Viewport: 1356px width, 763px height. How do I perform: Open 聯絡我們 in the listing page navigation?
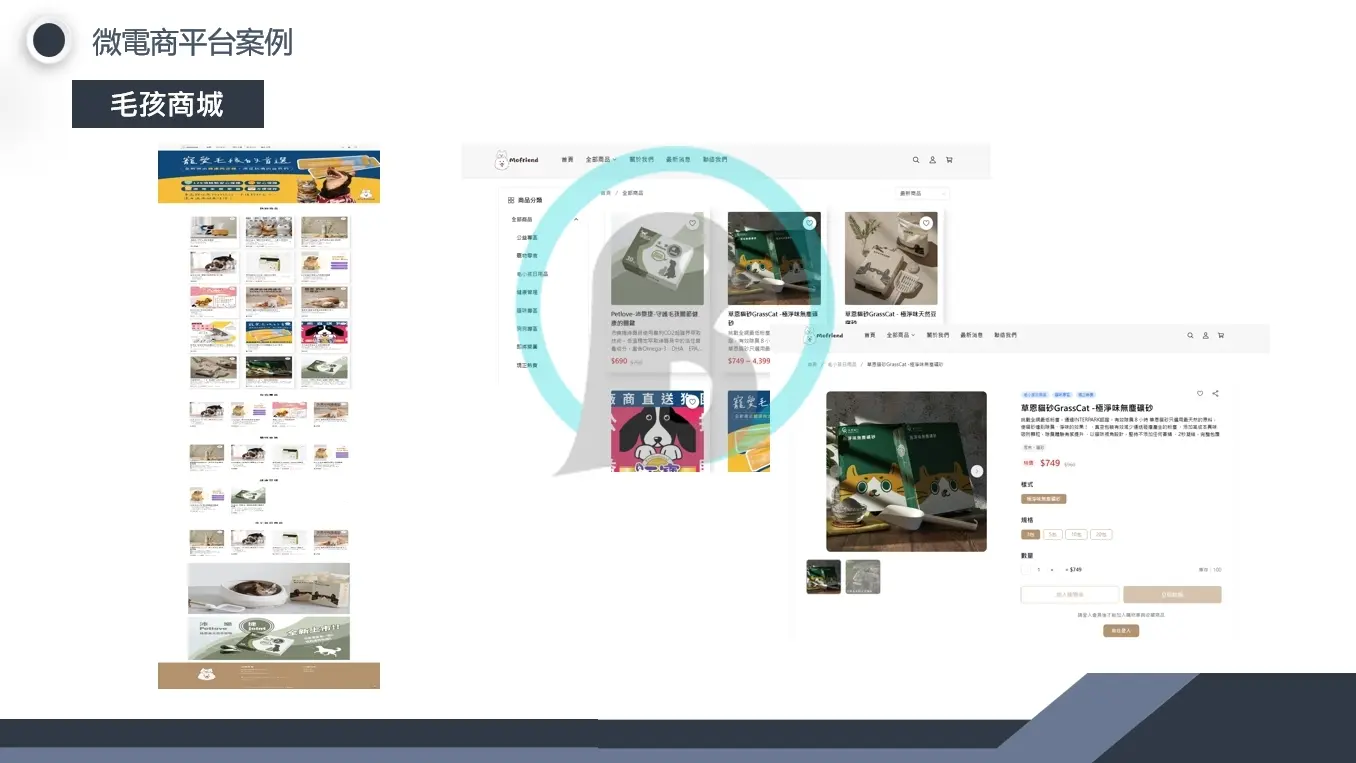[715, 160]
